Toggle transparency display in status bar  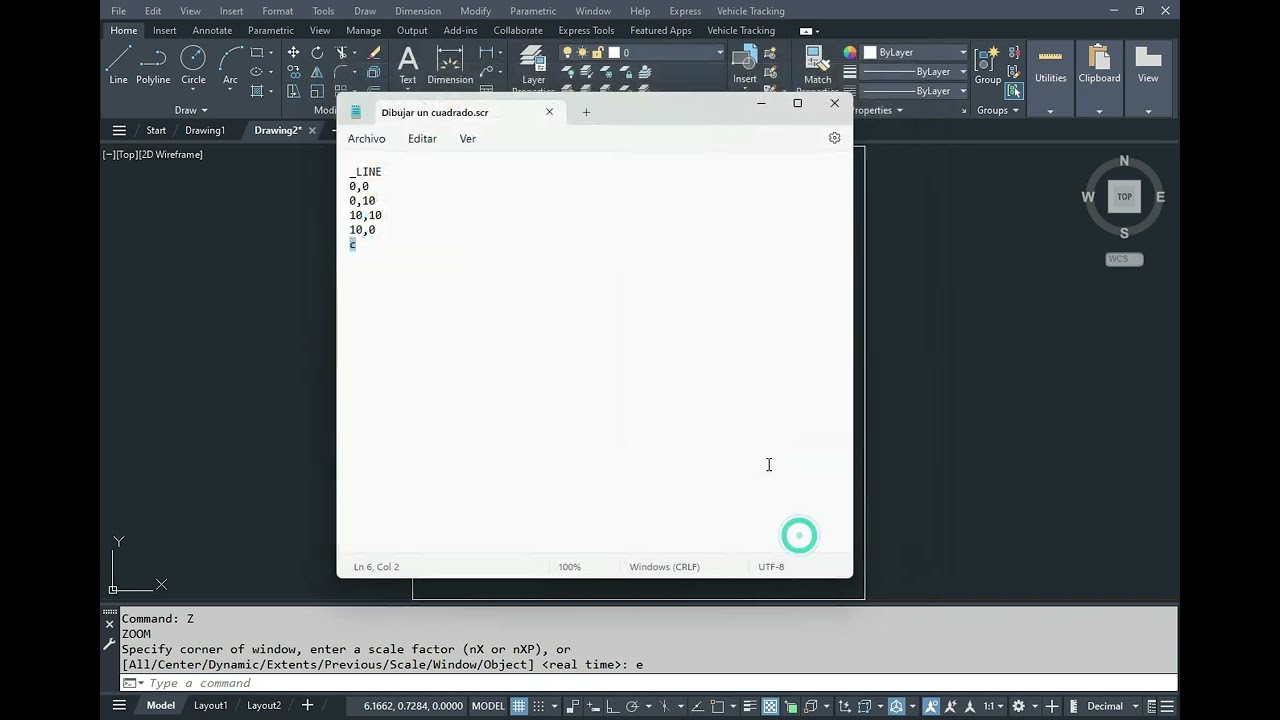coord(771,706)
